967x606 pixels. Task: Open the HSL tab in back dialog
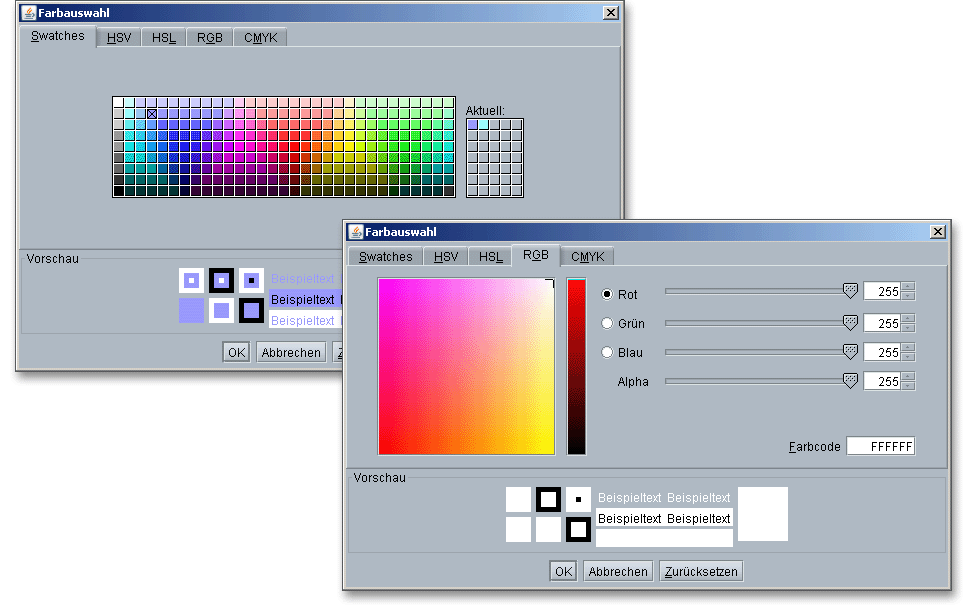[x=164, y=38]
